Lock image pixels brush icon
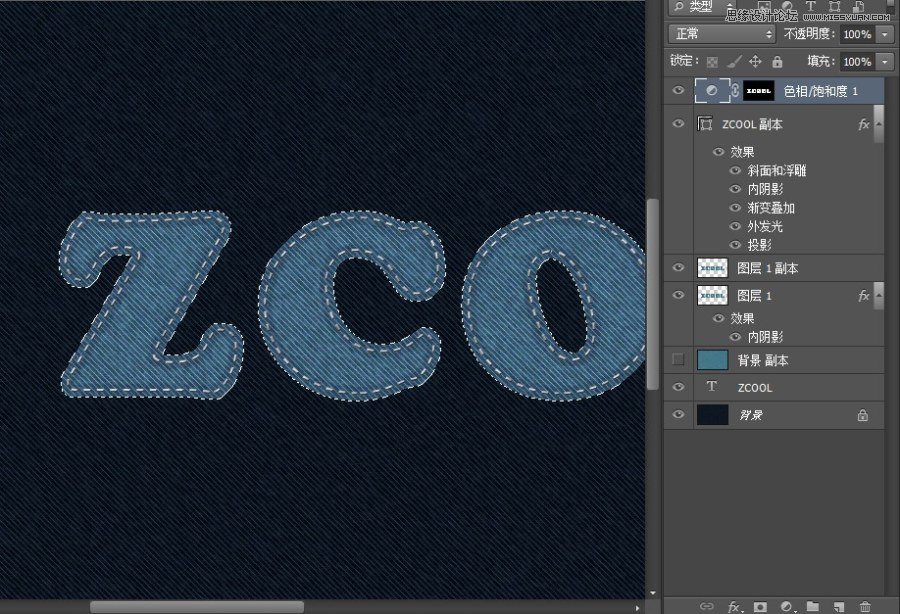This screenshot has height=614, width=900. (734, 61)
